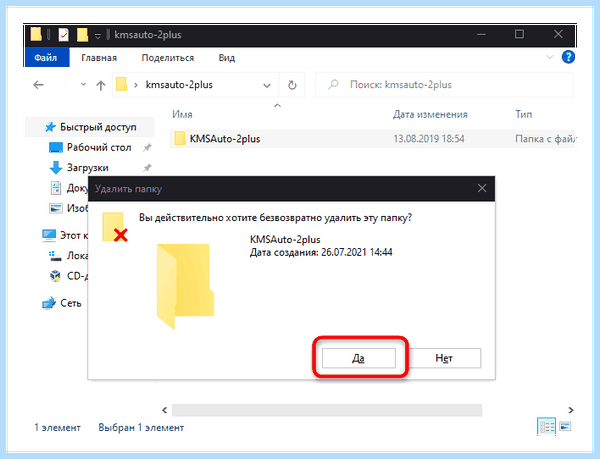Maximize the explorer window
This screenshot has width=600, height=459.
coord(519,34)
